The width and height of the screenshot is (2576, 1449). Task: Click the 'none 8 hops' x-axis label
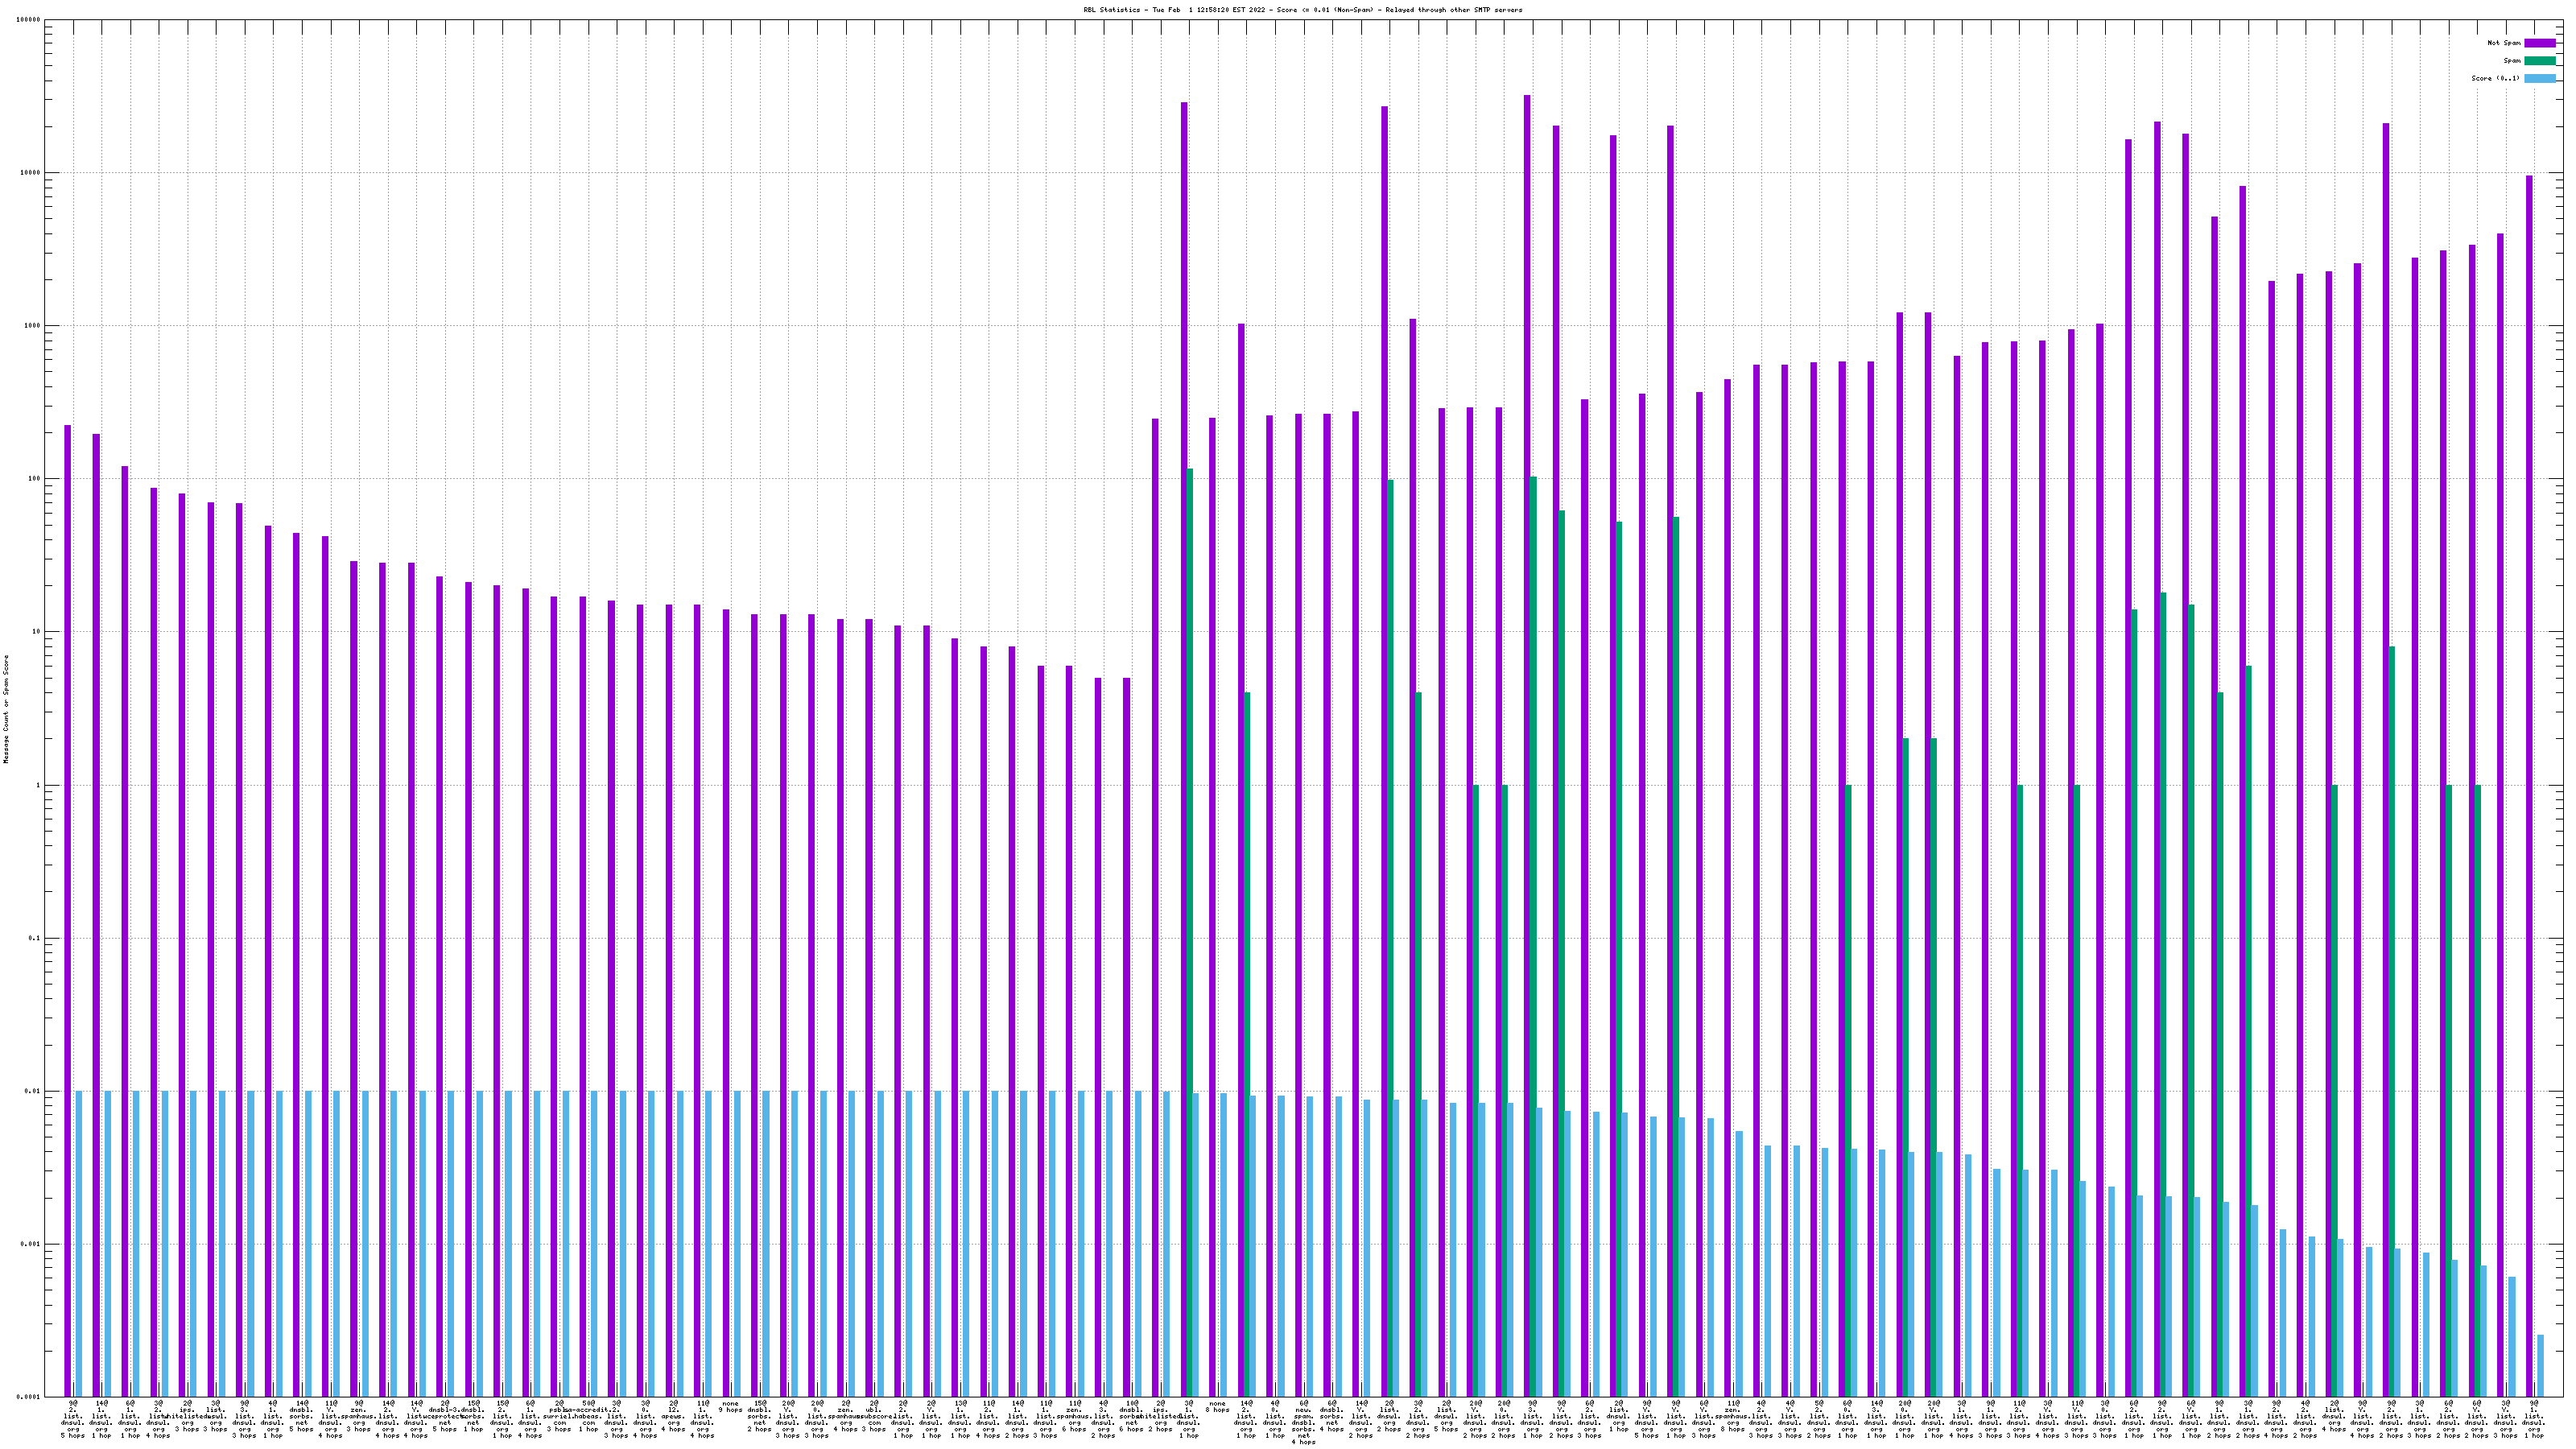[x=1217, y=1407]
